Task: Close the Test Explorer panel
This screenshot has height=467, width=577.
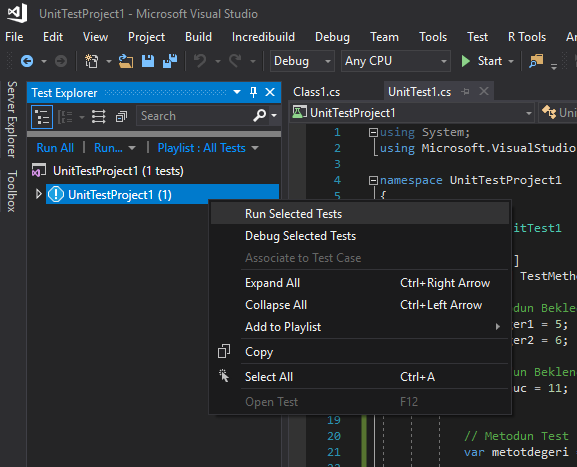Action: pos(270,92)
